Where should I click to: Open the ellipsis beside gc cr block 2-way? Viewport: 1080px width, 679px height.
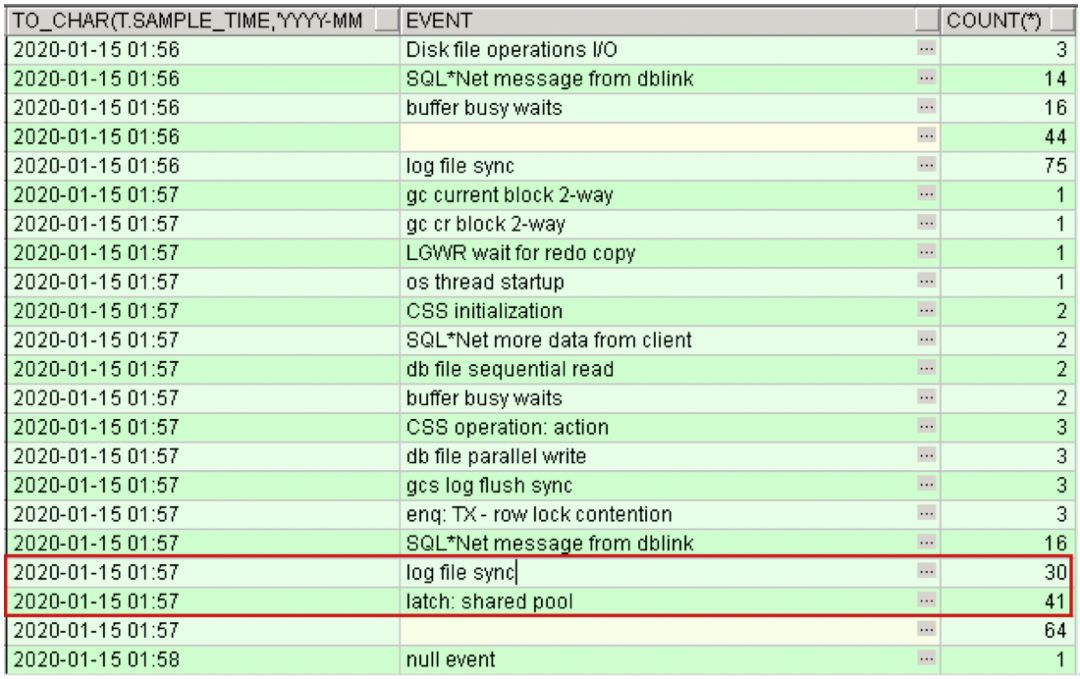[926, 223]
